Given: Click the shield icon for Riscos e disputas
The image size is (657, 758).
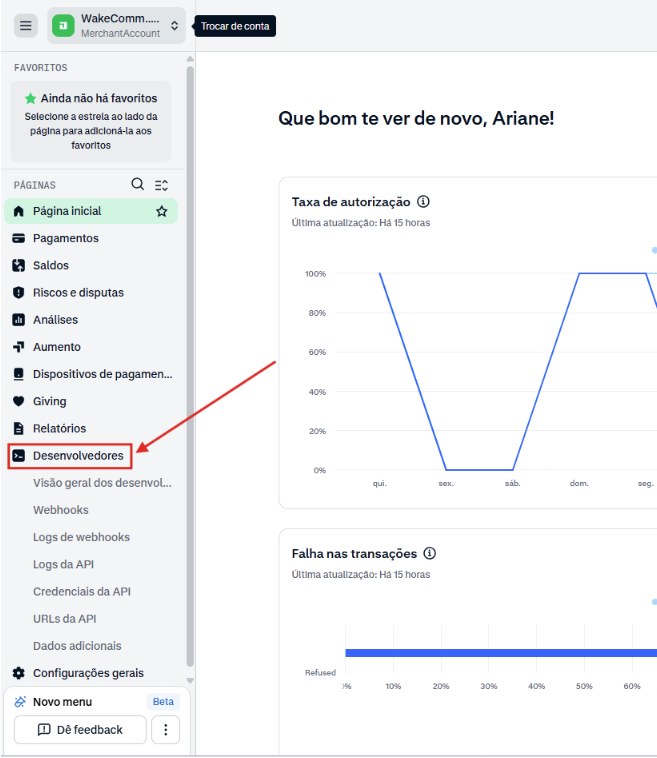Looking at the screenshot, I should click(x=18, y=292).
